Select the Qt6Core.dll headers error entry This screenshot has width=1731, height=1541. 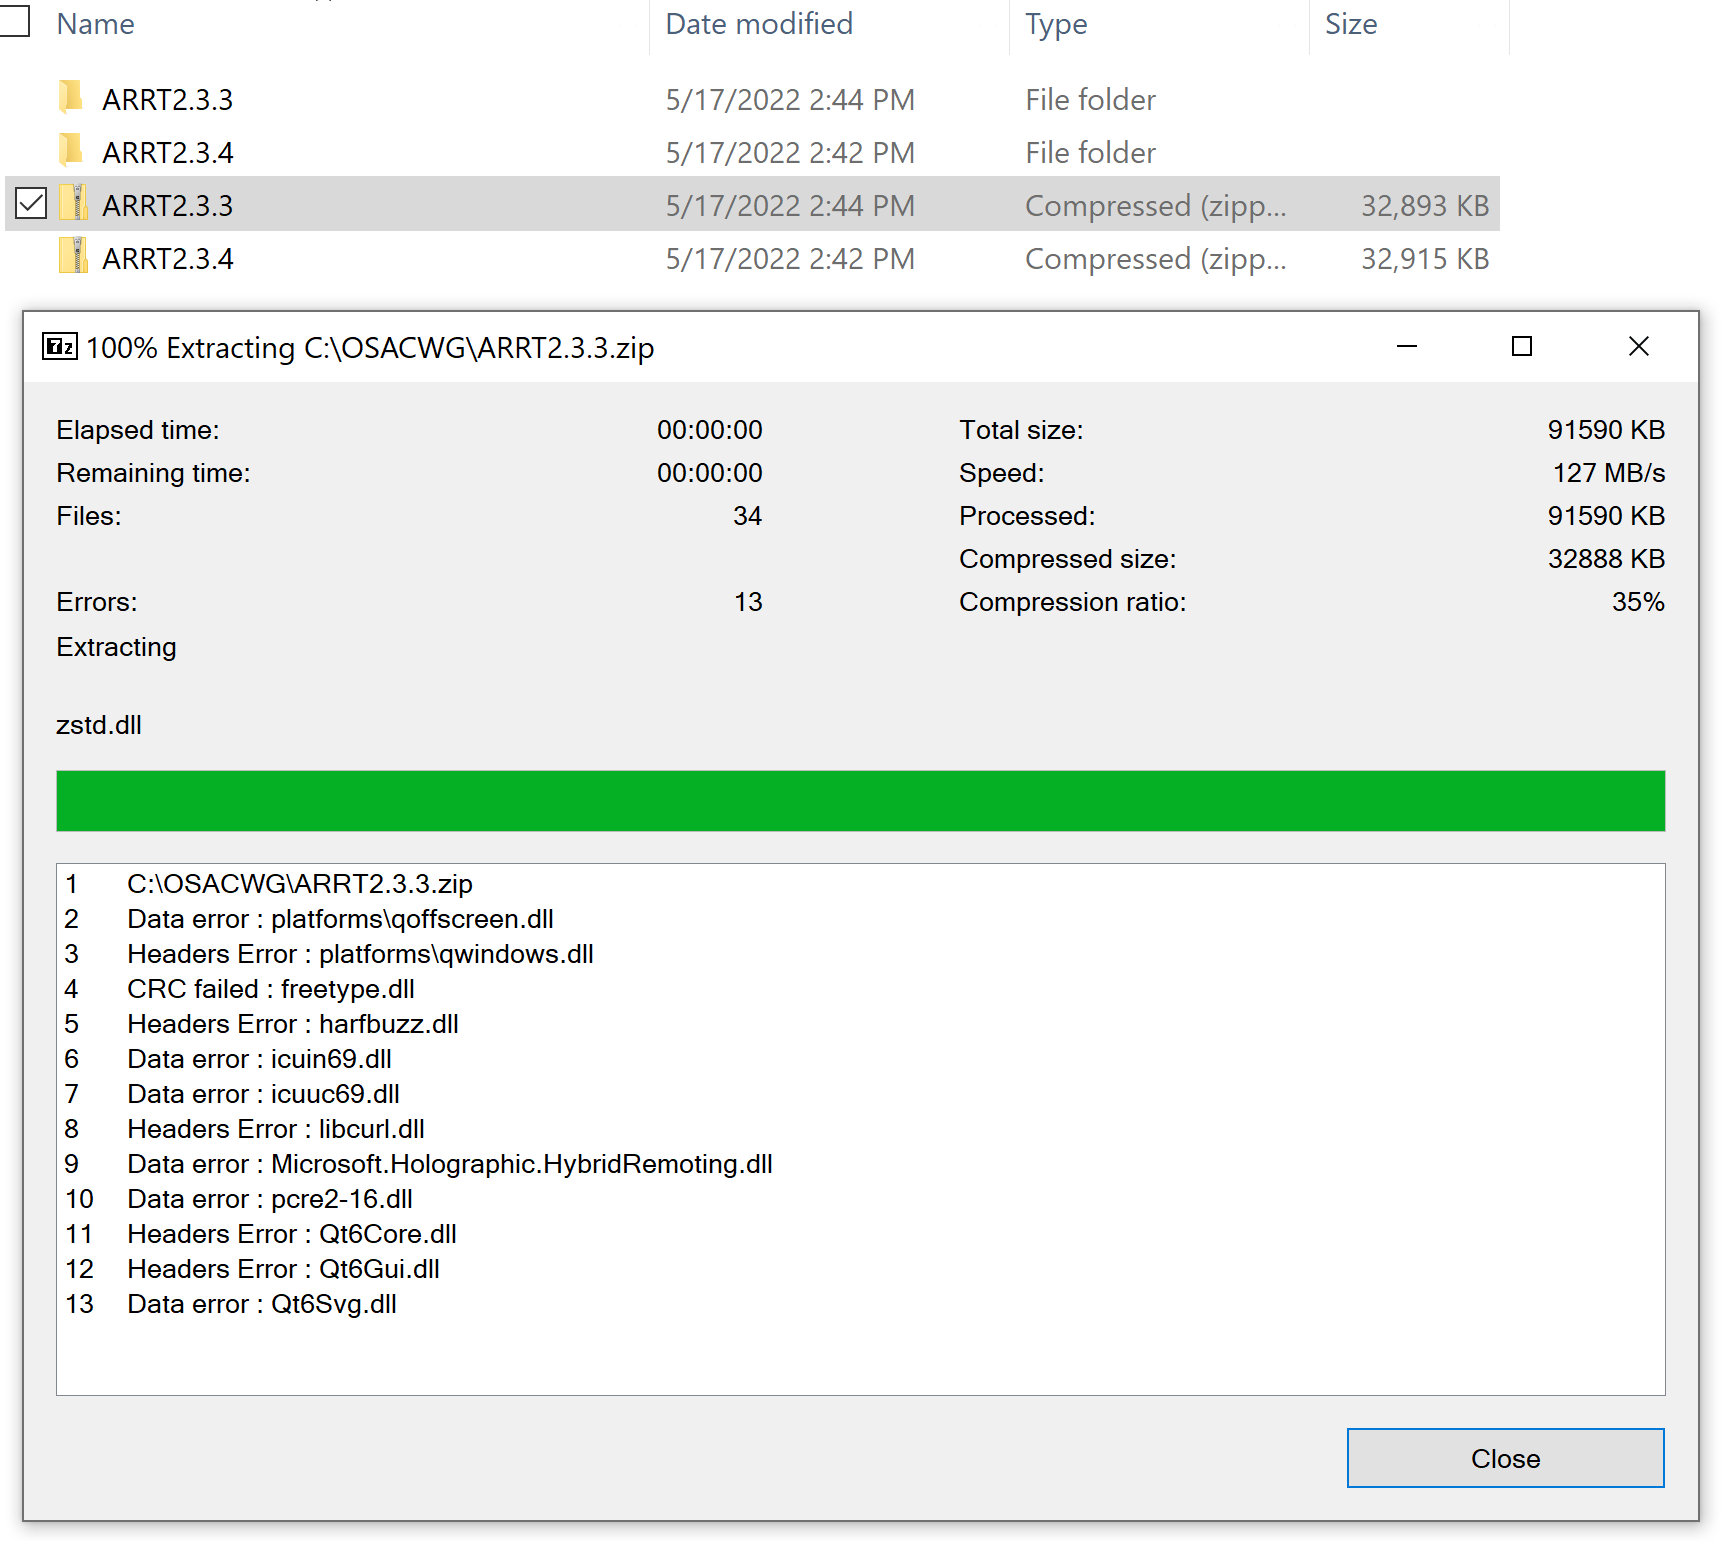291,1234
